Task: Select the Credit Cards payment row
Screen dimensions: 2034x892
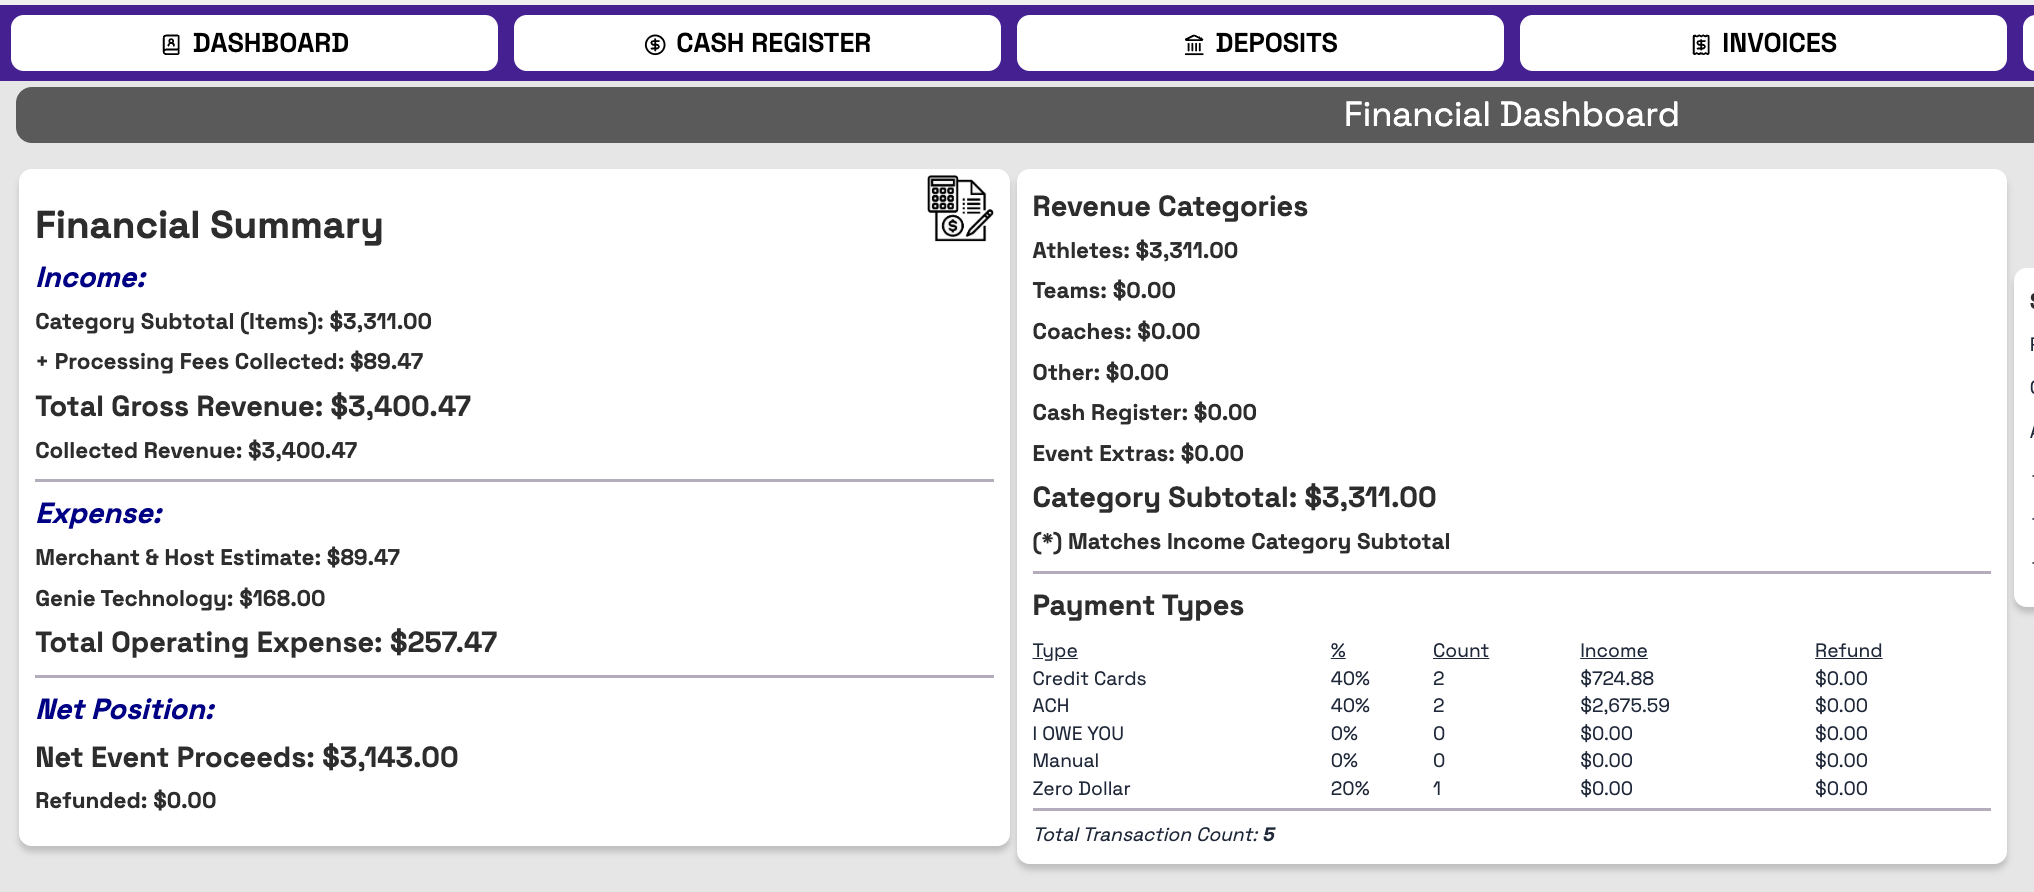Action: (1511, 678)
